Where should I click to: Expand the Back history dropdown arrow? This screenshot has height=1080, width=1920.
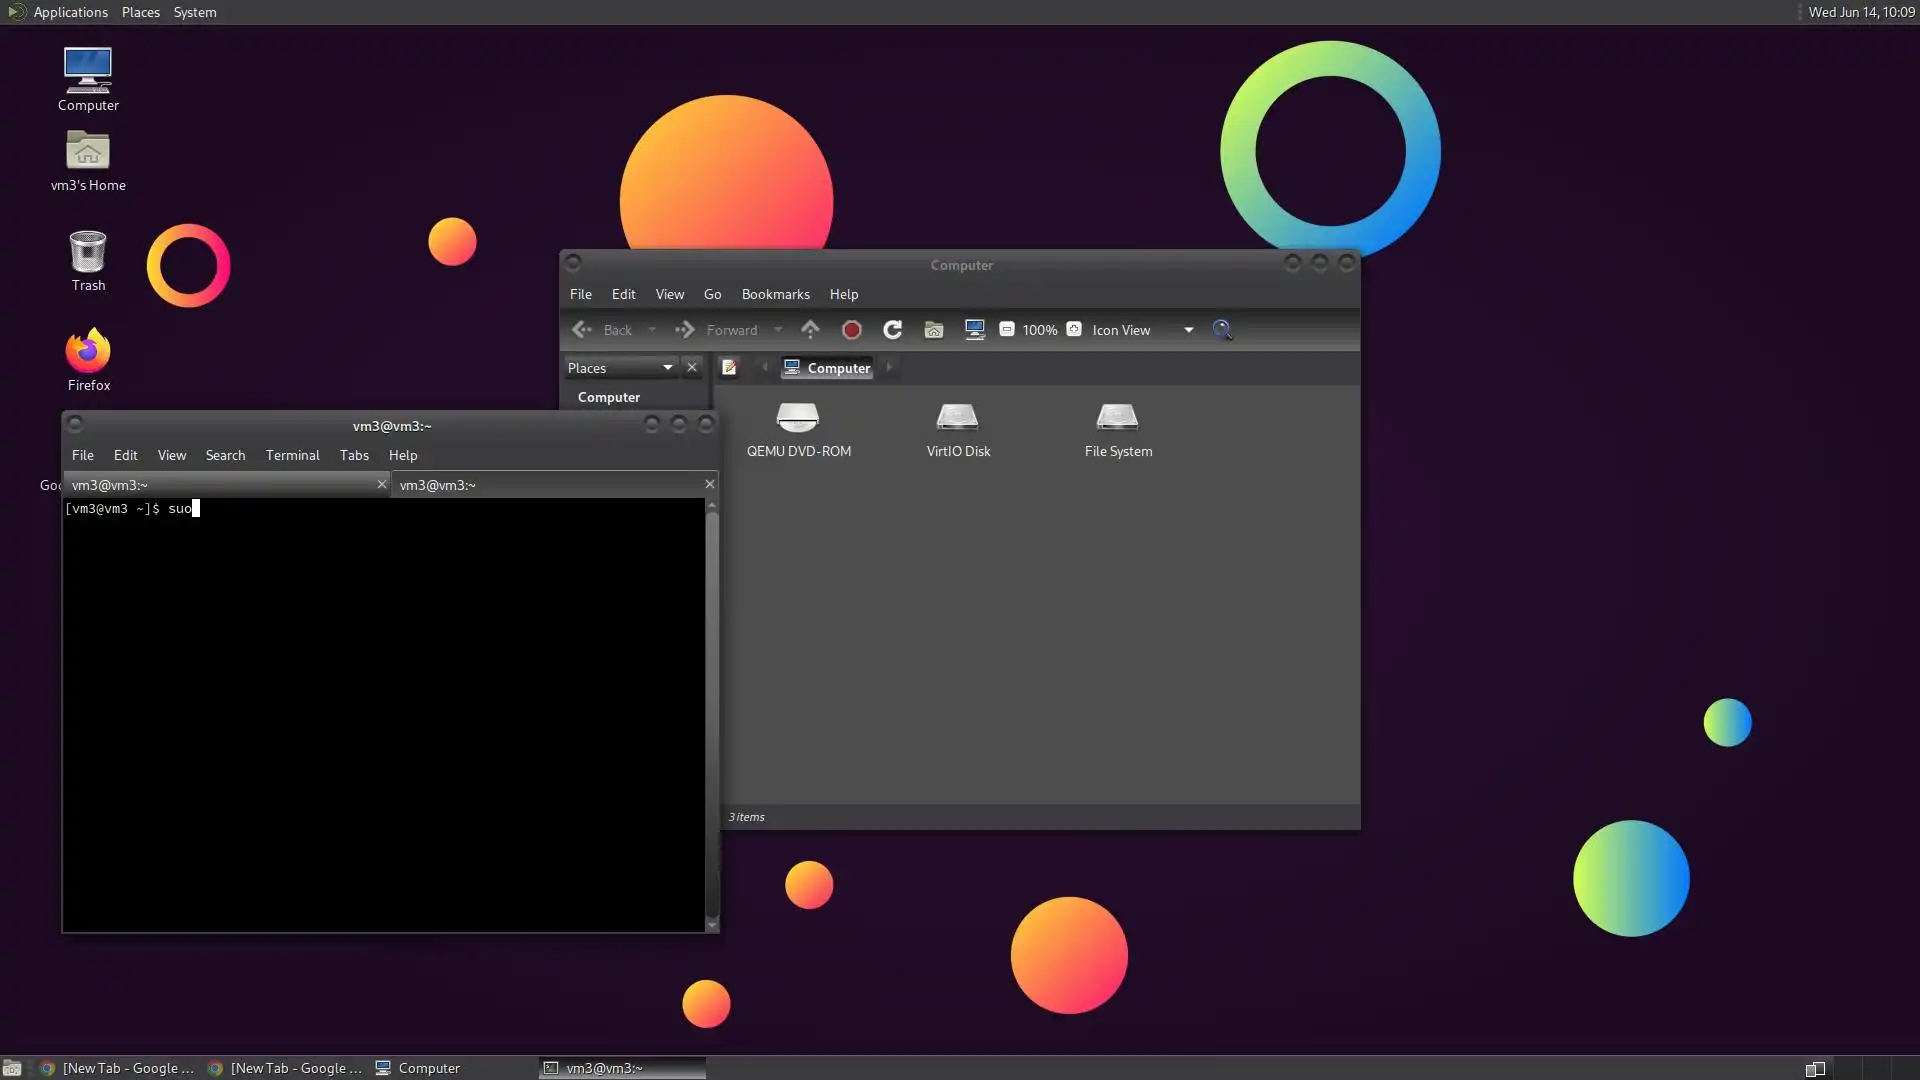tap(652, 330)
